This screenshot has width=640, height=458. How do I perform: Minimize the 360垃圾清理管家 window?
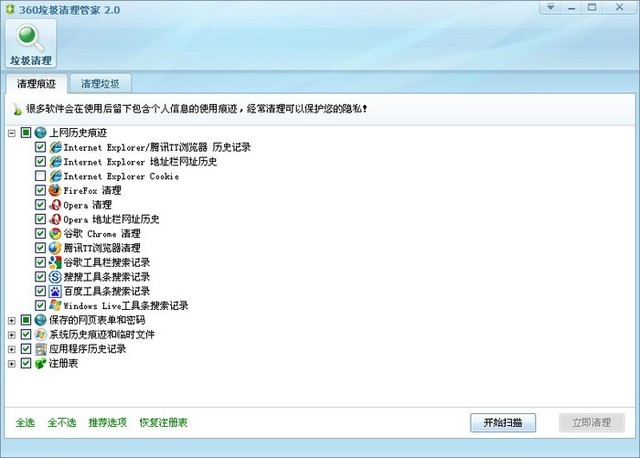(571, 7)
